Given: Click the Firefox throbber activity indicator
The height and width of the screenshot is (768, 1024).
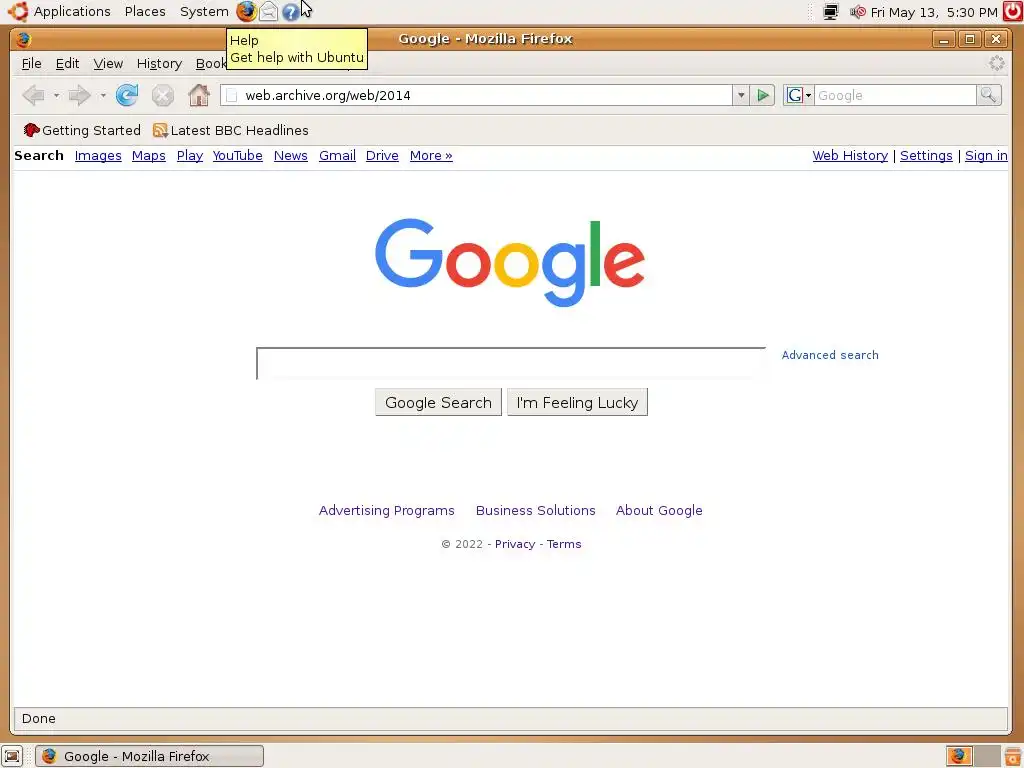Looking at the screenshot, I should click(997, 63).
